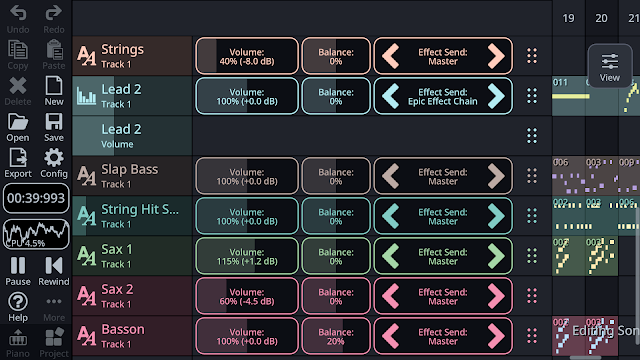Select Lead 2 pattern 011 clip
Screen dimensions: 640x360
[569, 96]
